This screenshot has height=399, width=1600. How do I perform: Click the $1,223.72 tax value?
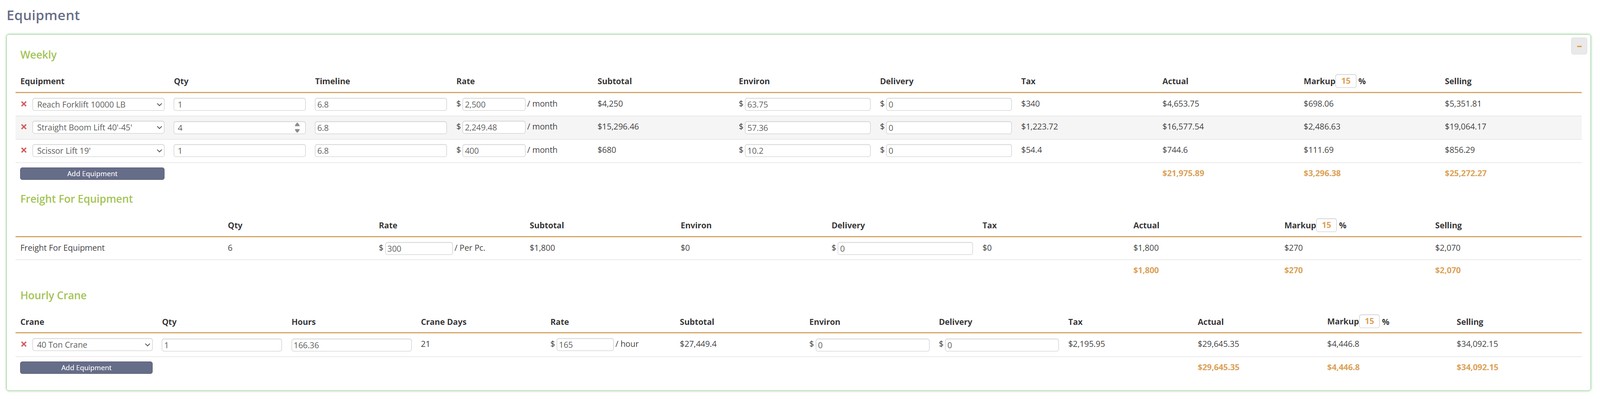[x=1039, y=127]
